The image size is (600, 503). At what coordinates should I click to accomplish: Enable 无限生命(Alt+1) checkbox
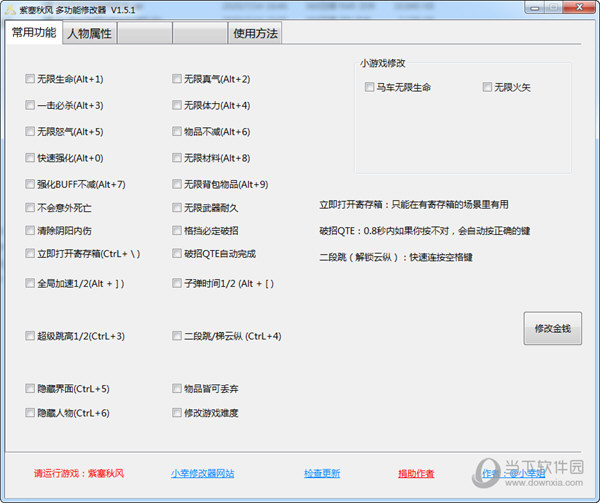(x=30, y=79)
